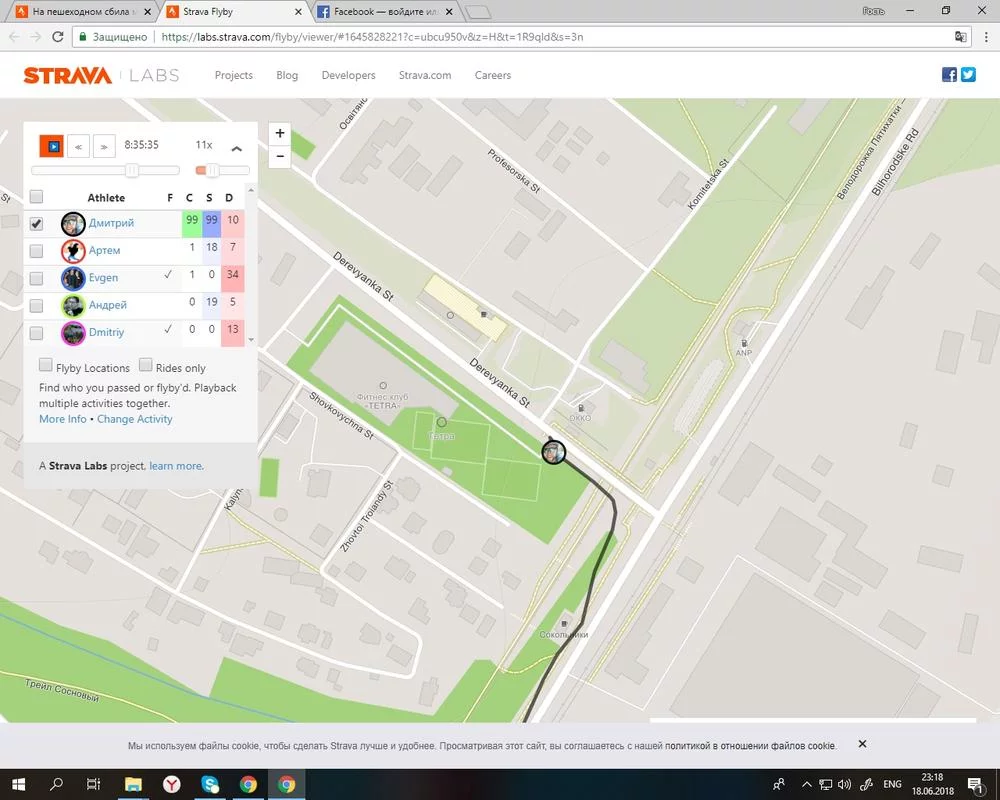1000x800 pixels.
Task: Click the rewind step-back button
Action: [x=78, y=146]
